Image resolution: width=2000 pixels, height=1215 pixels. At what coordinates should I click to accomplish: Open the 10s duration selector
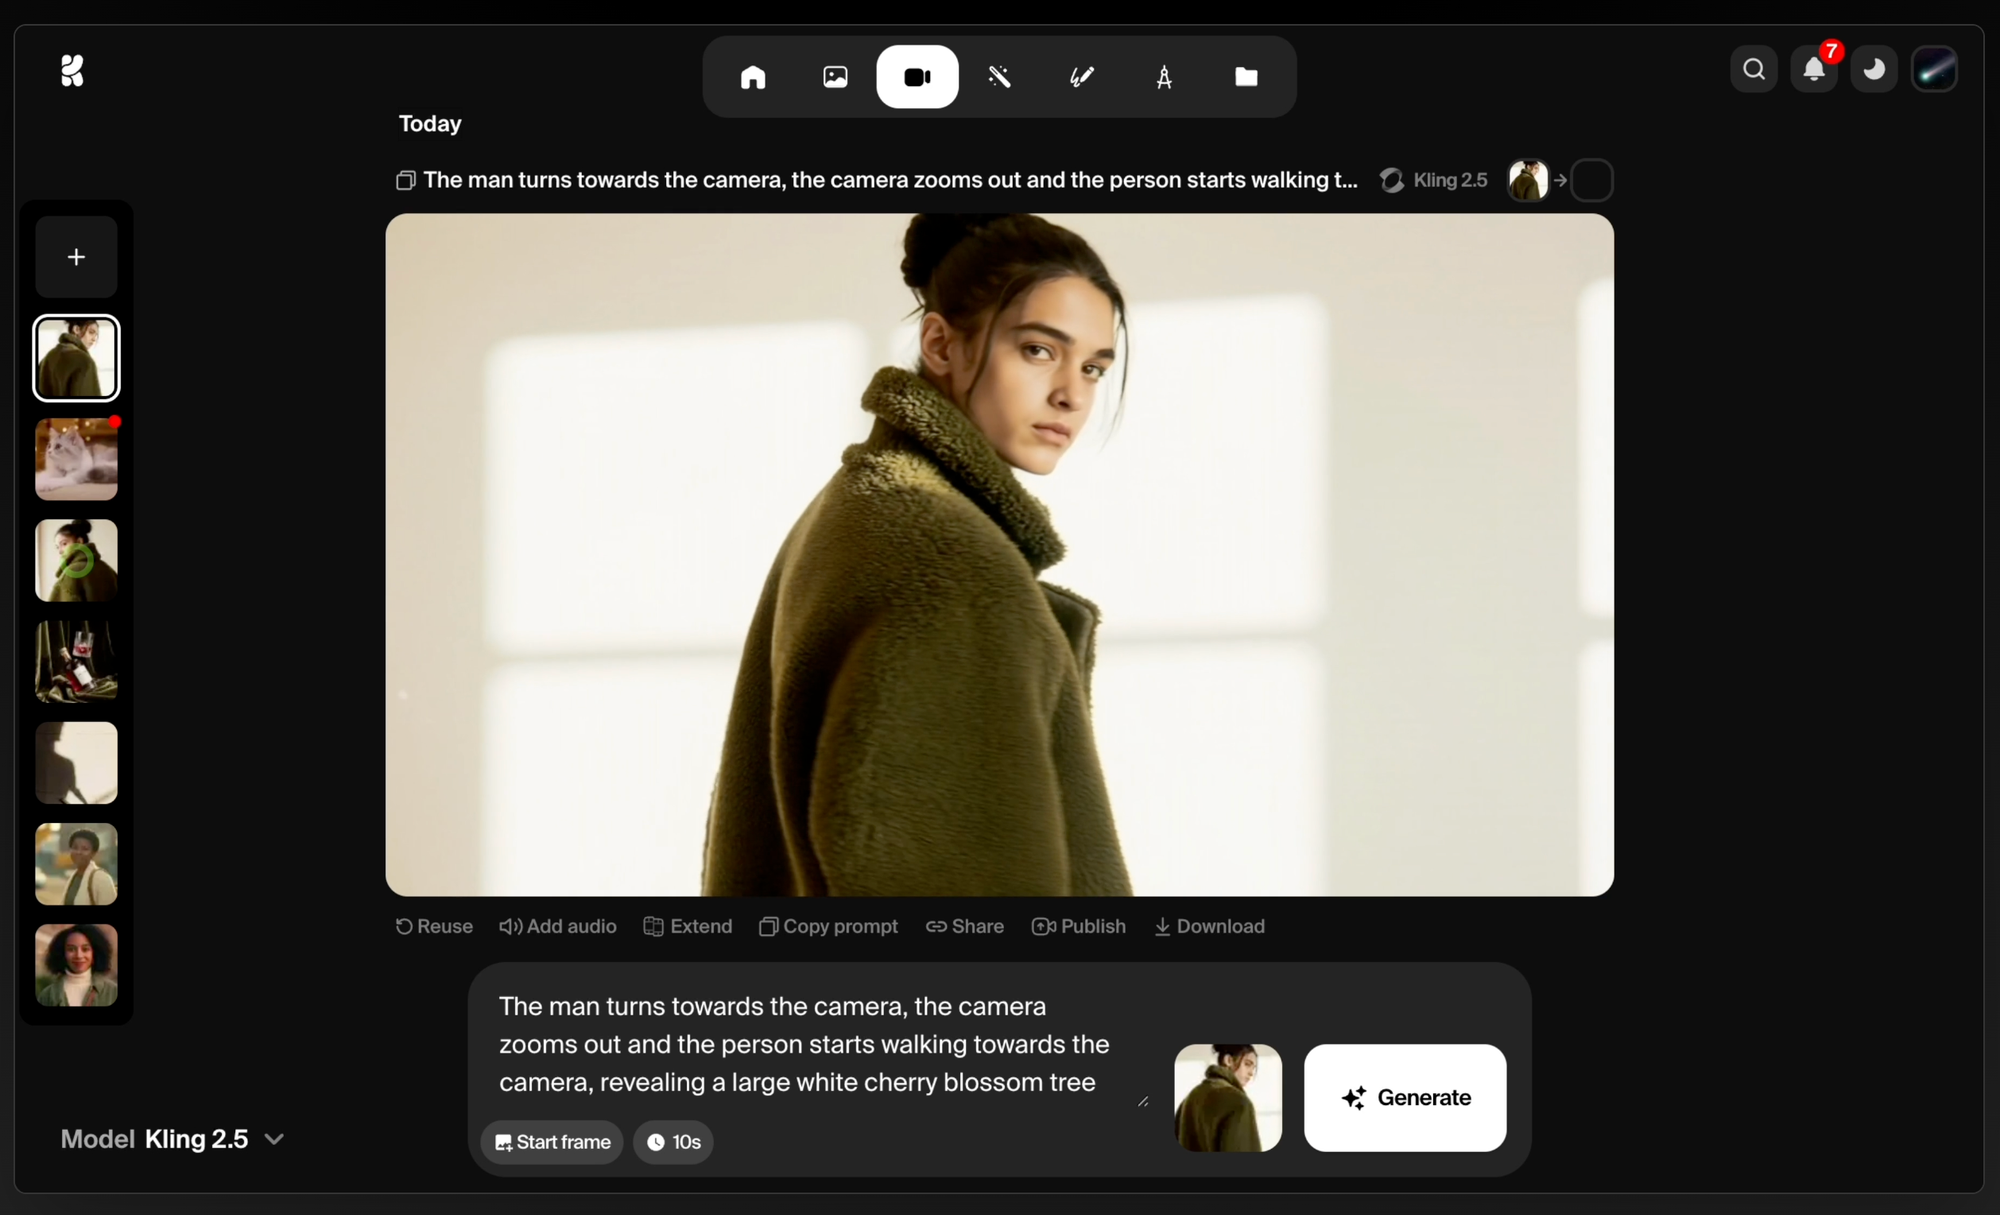pyautogui.click(x=673, y=1142)
